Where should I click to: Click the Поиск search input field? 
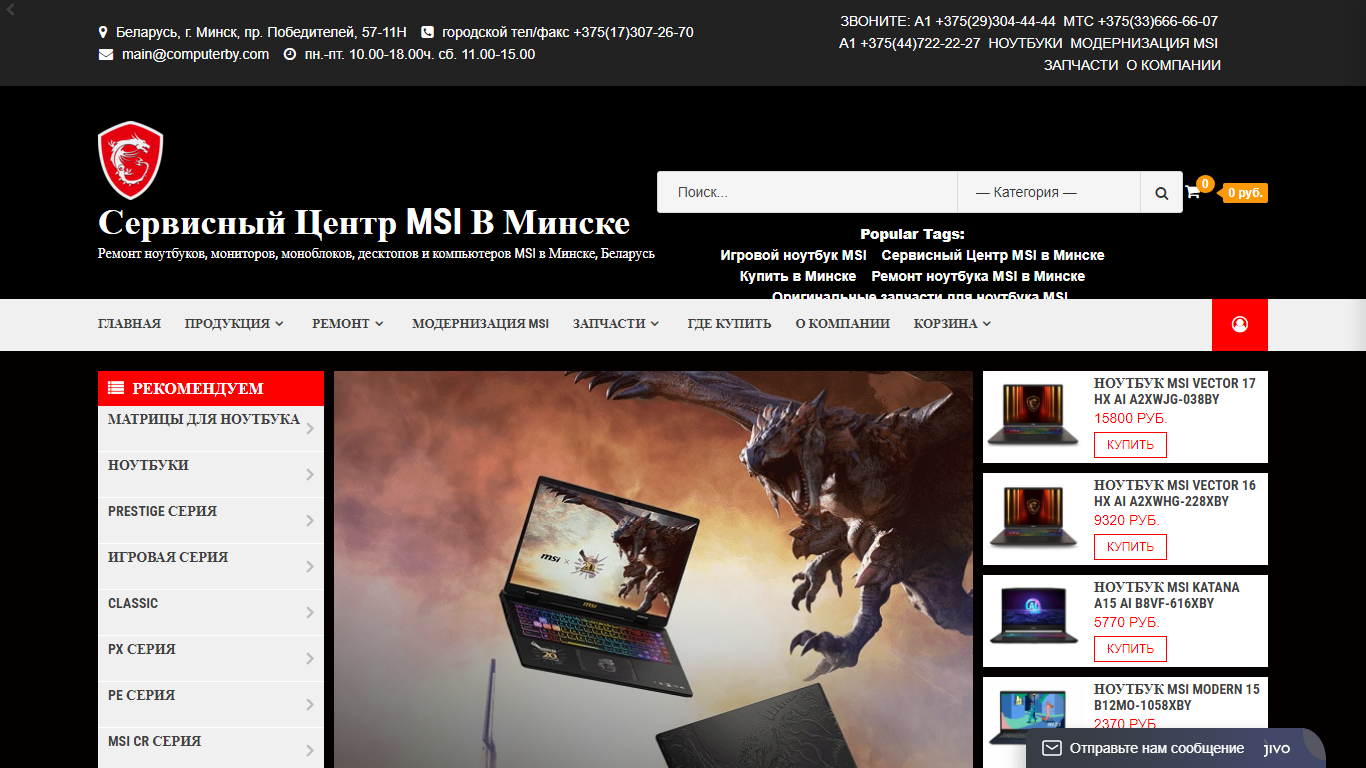807,193
